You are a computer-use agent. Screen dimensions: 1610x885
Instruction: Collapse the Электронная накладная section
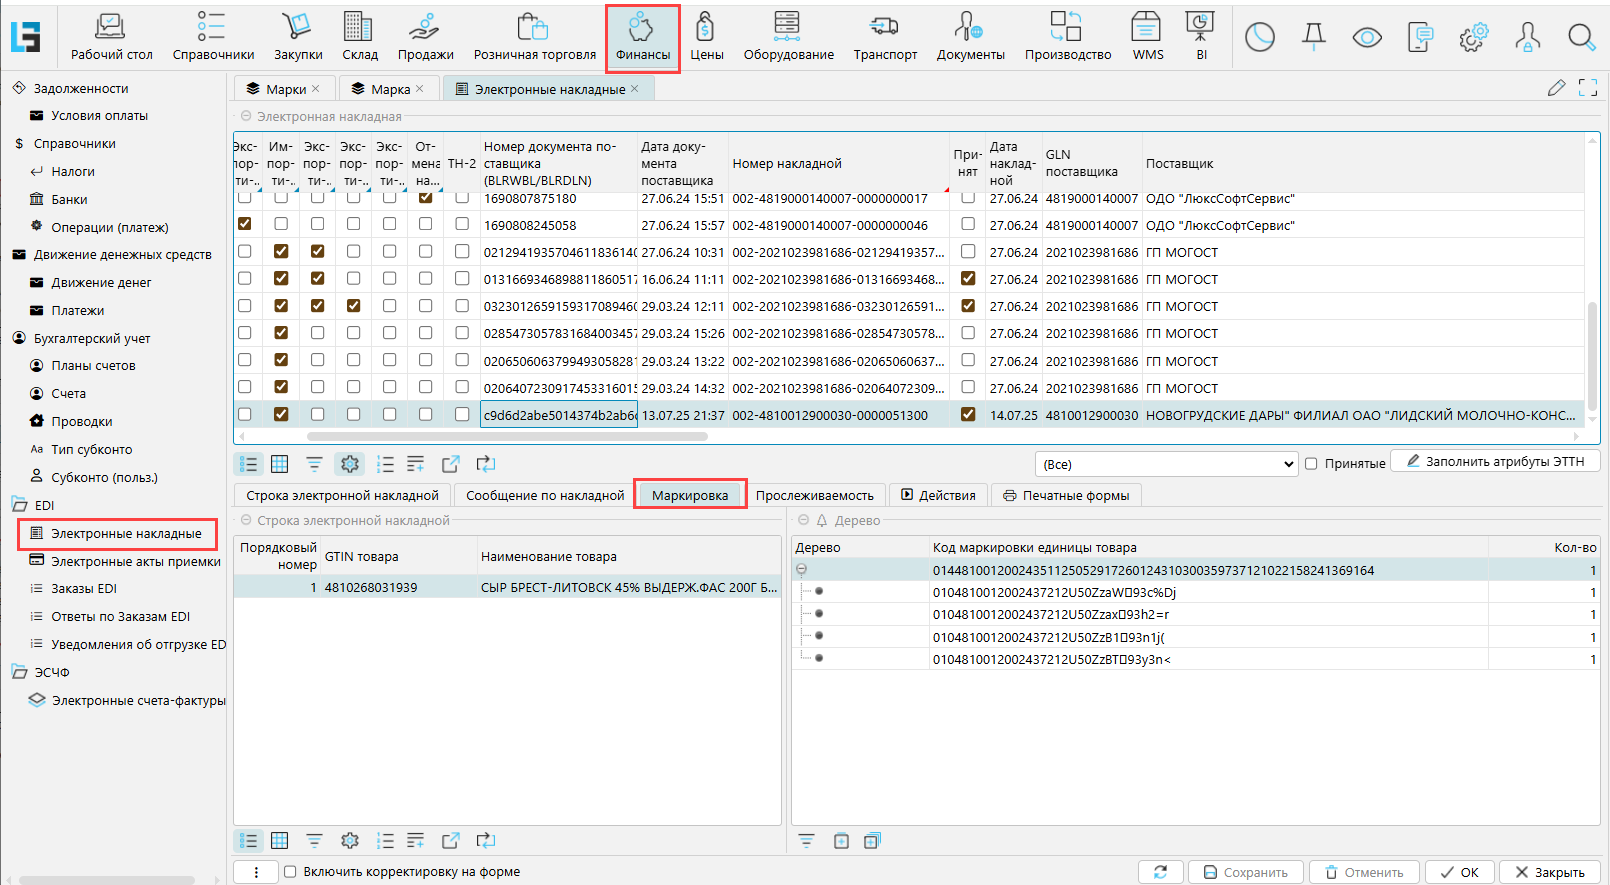246,117
